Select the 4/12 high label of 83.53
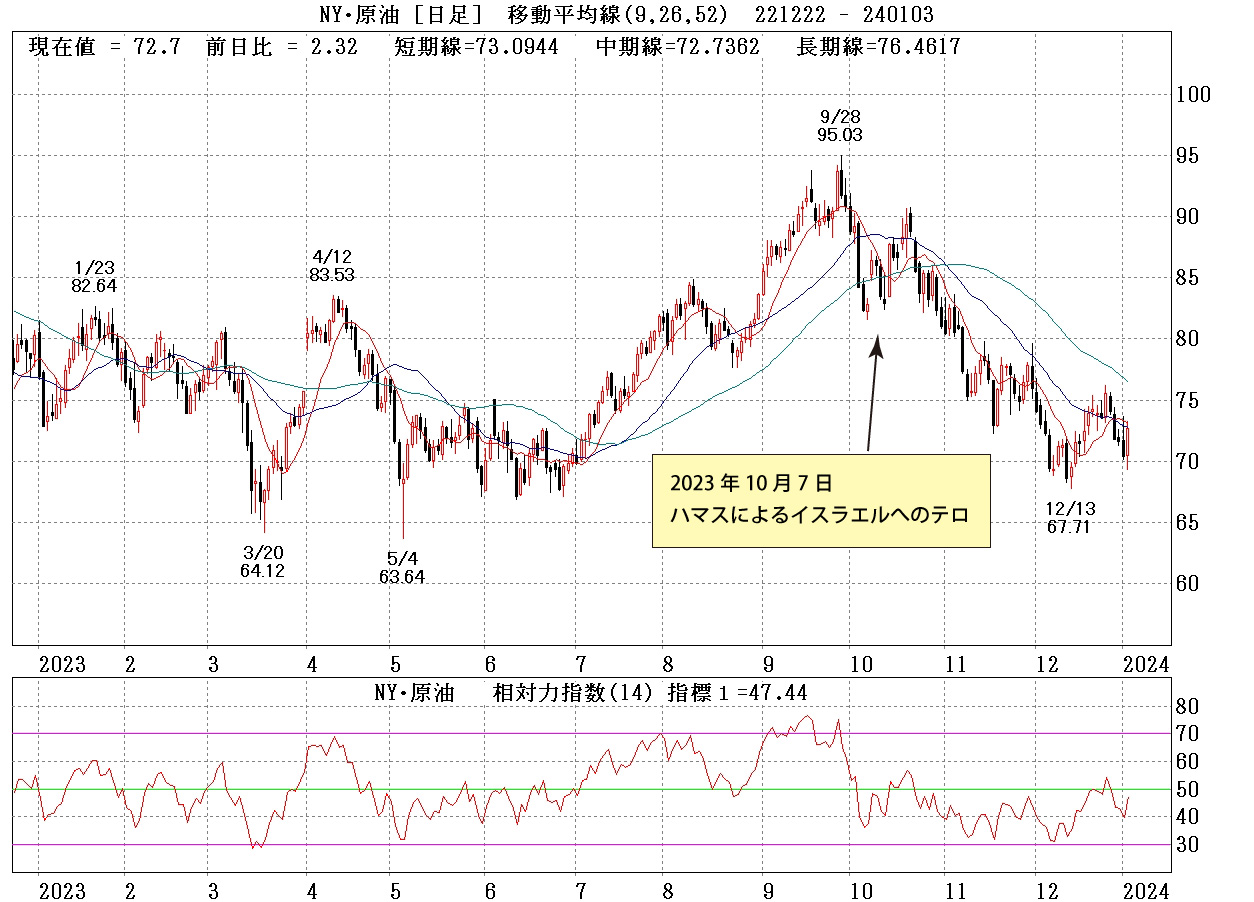 tap(331, 265)
